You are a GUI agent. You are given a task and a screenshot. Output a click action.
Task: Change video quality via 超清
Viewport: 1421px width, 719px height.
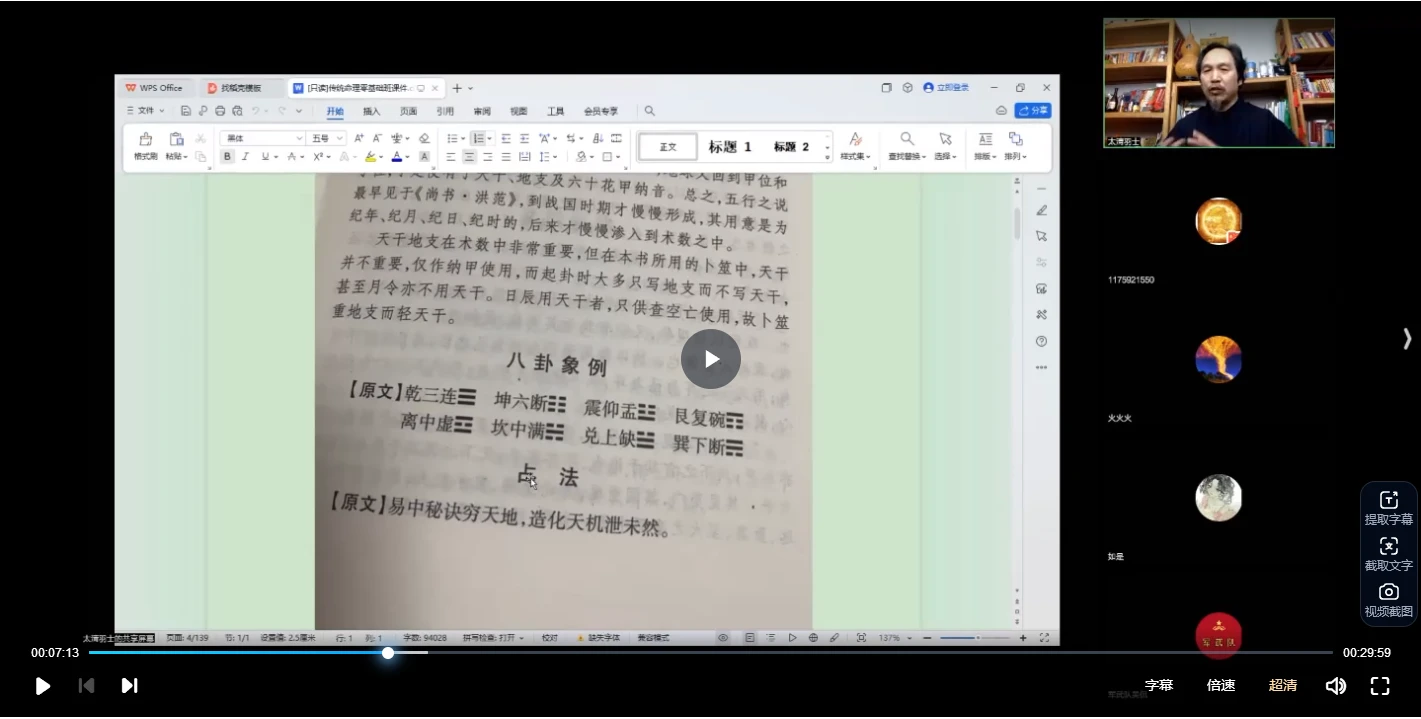pyautogui.click(x=1283, y=686)
